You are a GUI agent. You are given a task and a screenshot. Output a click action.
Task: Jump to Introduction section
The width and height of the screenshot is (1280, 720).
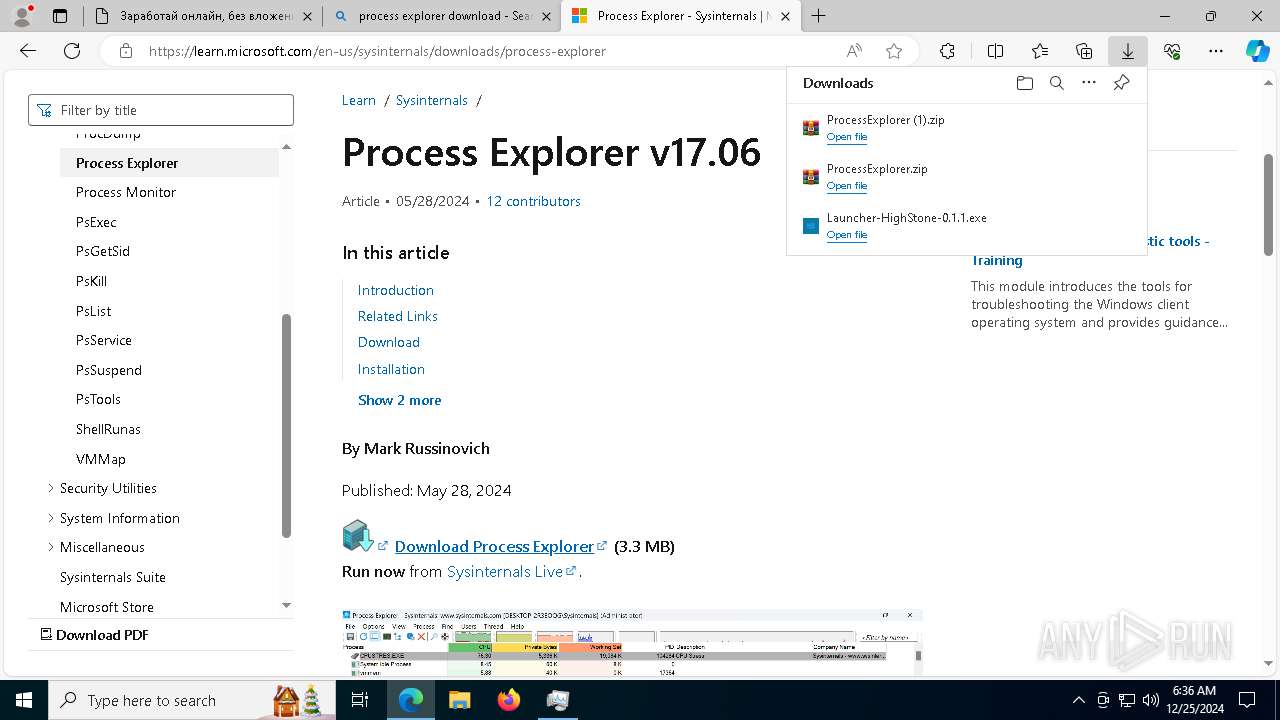(x=396, y=290)
